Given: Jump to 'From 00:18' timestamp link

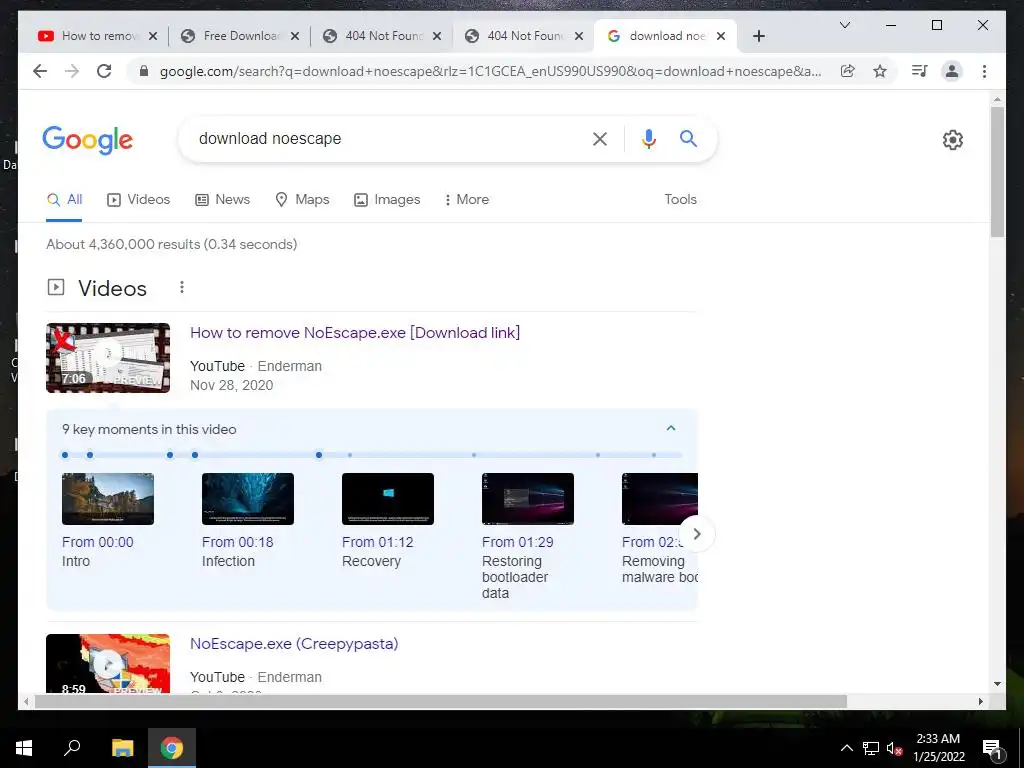Looking at the screenshot, I should pyautogui.click(x=238, y=542).
